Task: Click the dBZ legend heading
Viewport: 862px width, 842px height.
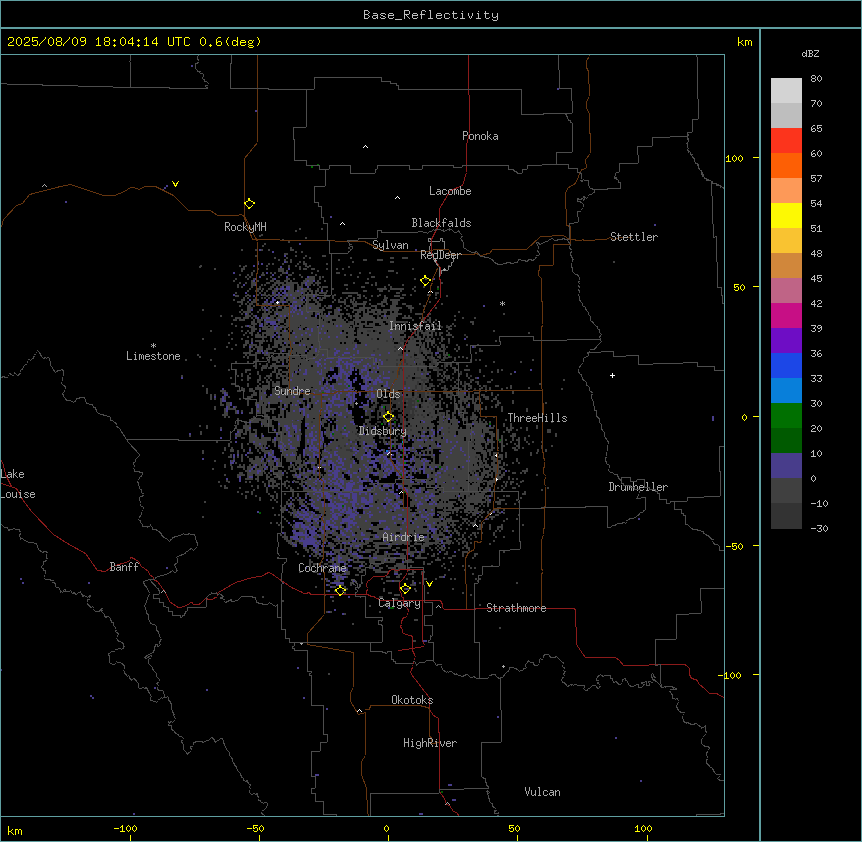Action: click(810, 54)
